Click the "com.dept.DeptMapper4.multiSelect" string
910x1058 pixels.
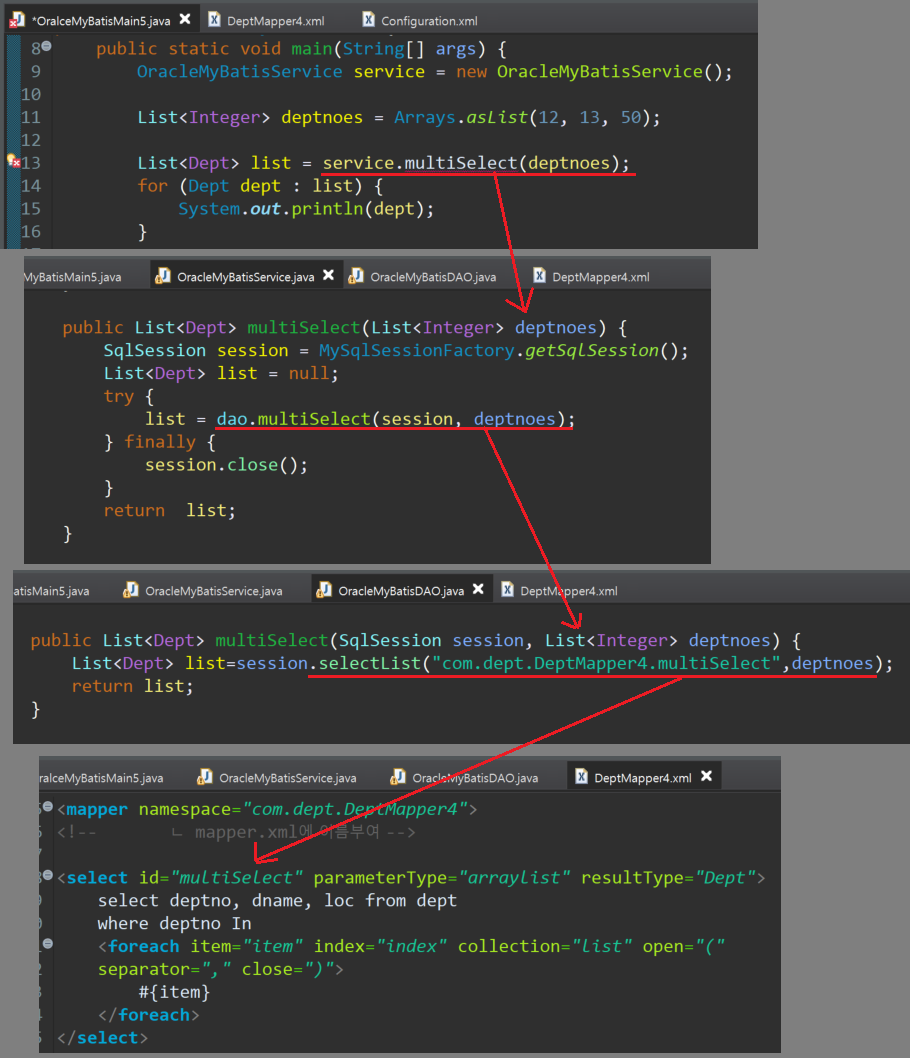coord(606,663)
